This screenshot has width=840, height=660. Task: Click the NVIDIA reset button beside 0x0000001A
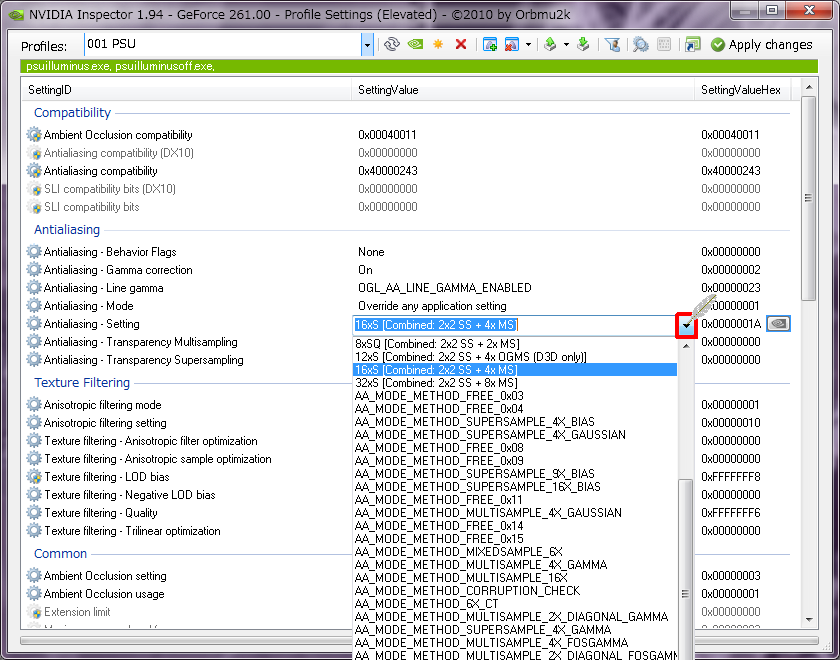point(778,324)
